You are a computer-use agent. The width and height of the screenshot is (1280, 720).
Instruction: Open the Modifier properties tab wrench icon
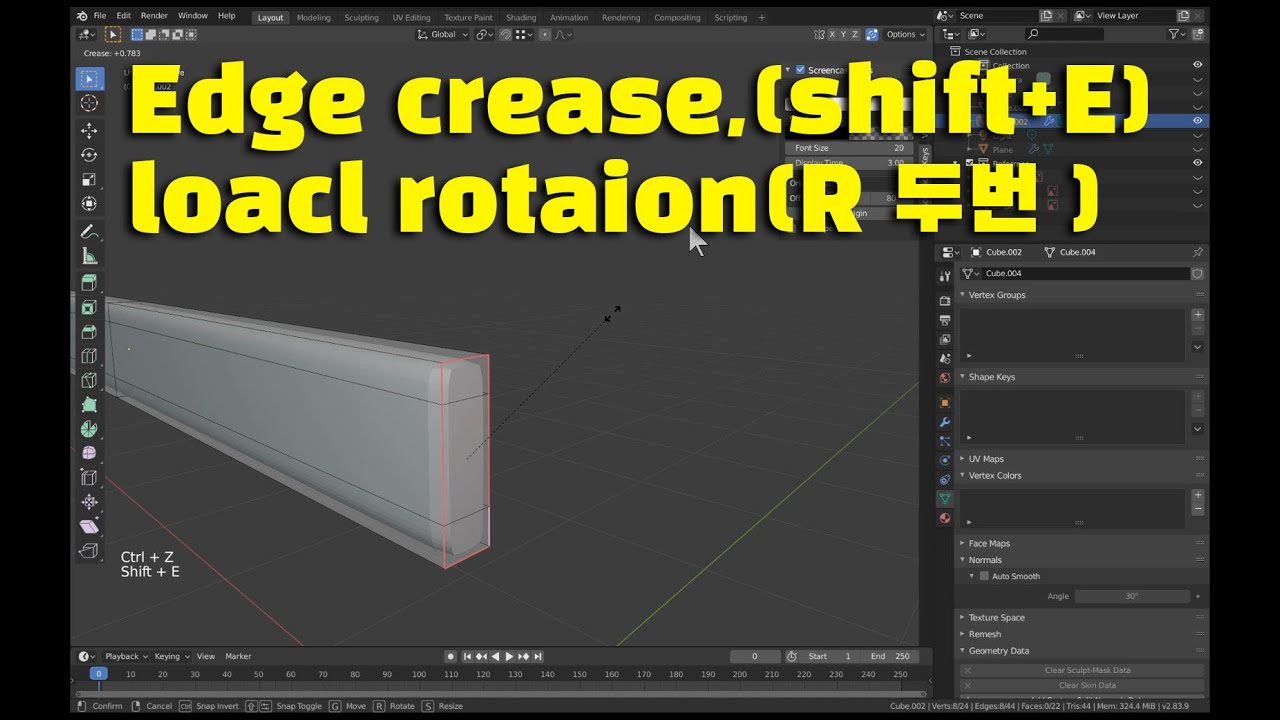(x=945, y=422)
